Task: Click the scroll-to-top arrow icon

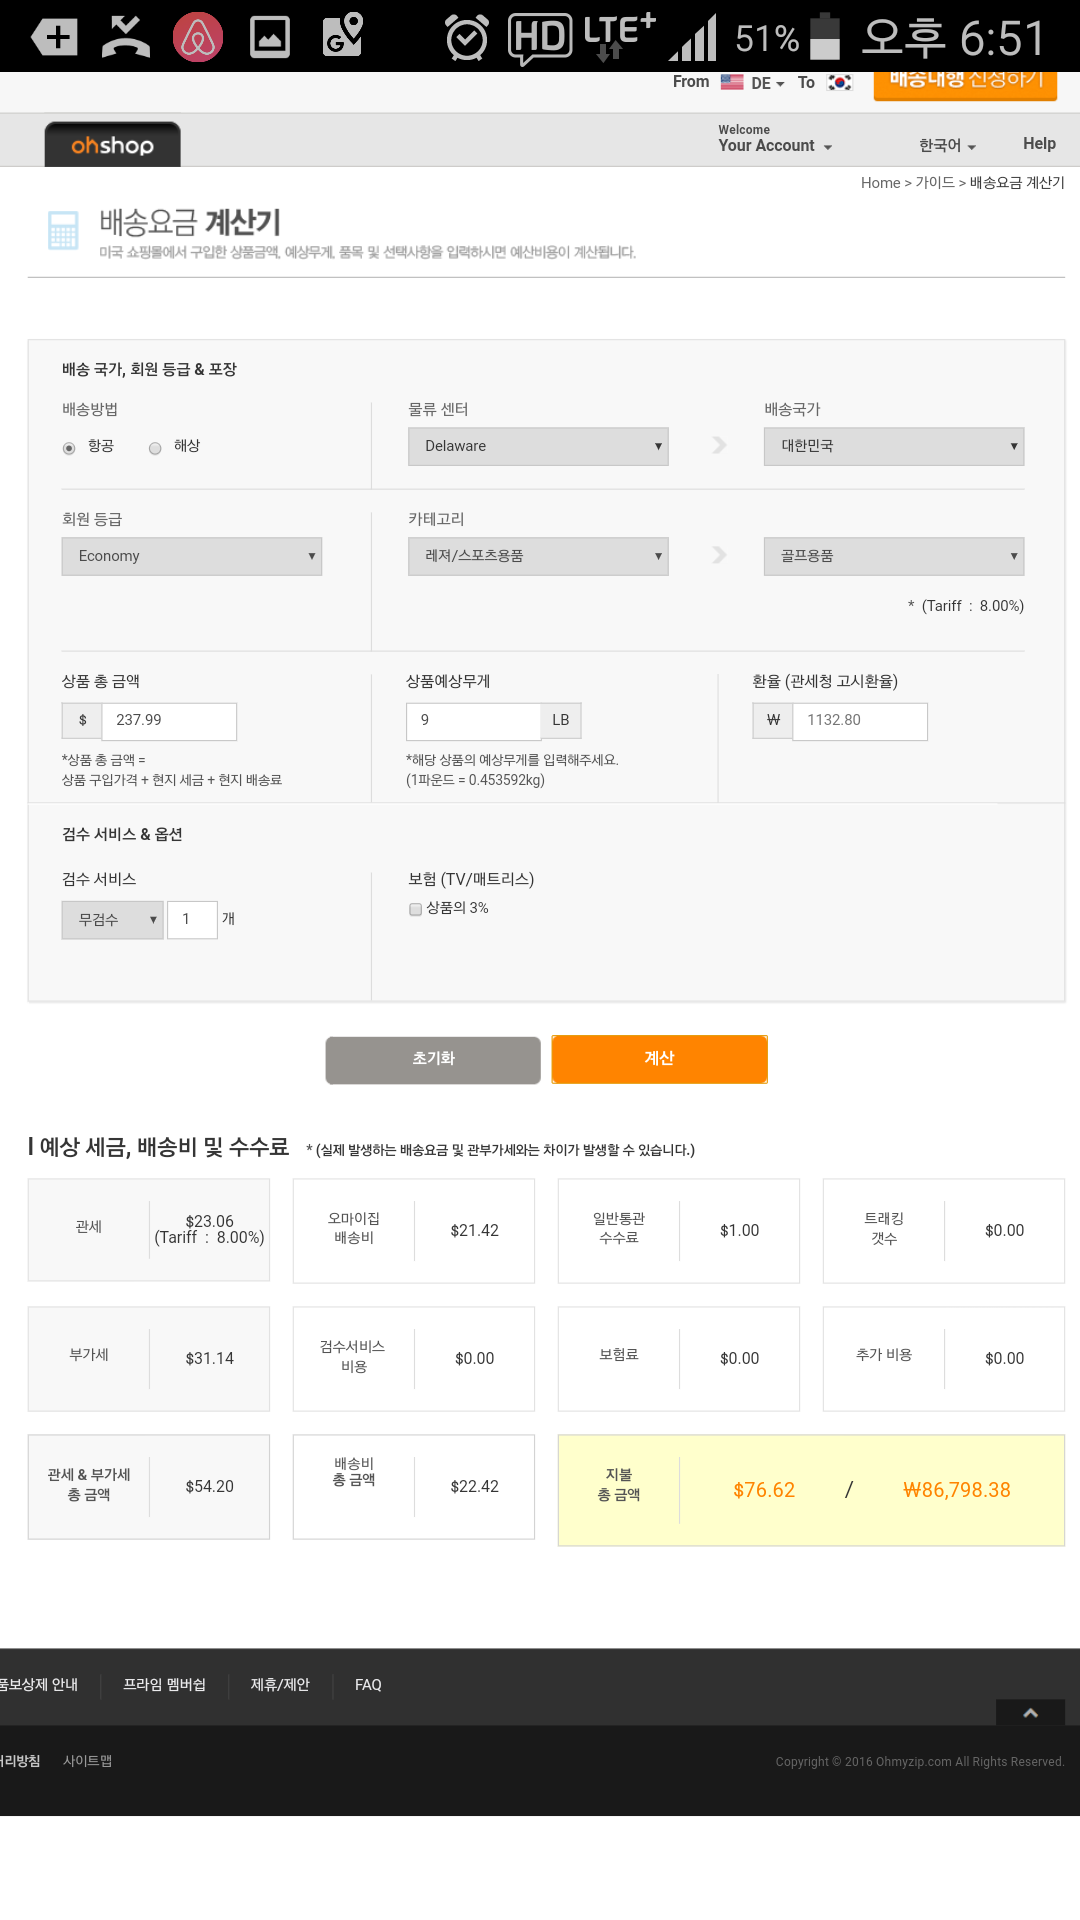Action: 1030,1713
